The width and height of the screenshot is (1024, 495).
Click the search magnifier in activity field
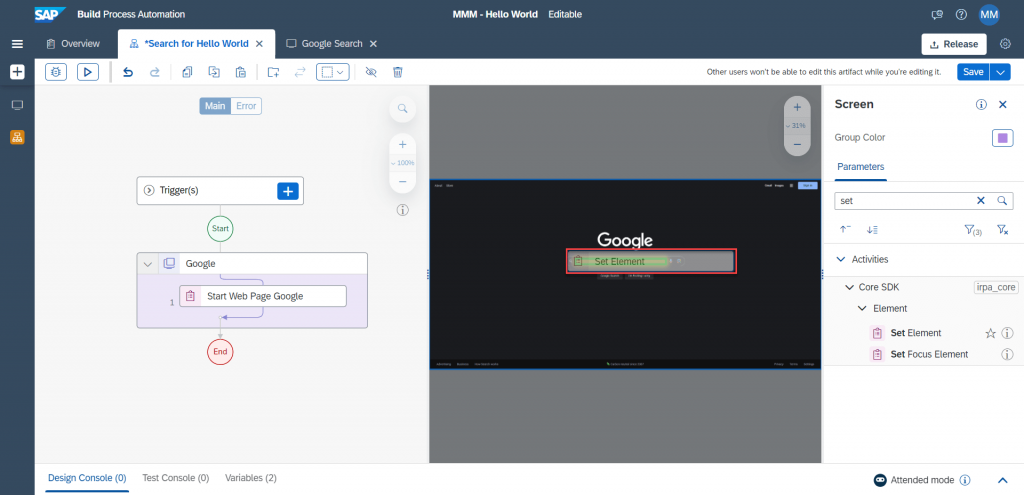pyautogui.click(x=1002, y=201)
